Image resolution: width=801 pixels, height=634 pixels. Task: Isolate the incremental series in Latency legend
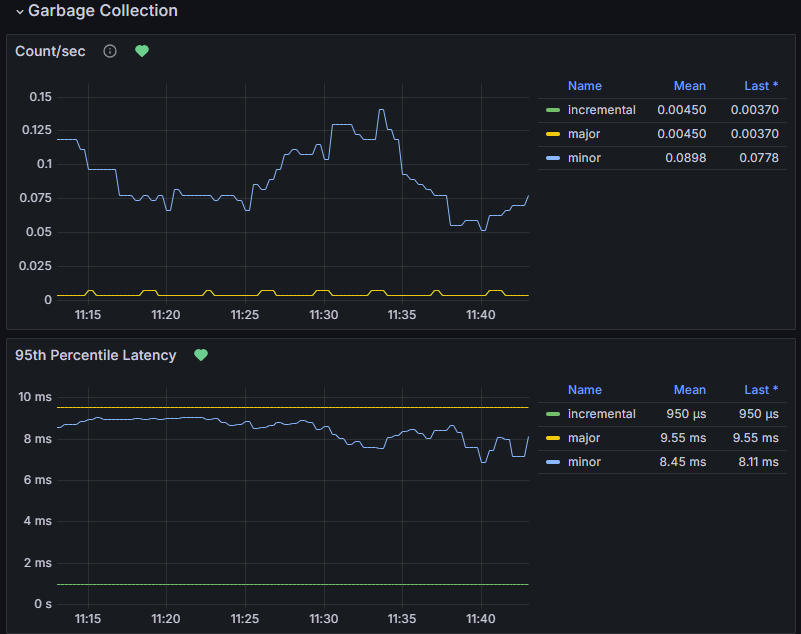(601, 414)
